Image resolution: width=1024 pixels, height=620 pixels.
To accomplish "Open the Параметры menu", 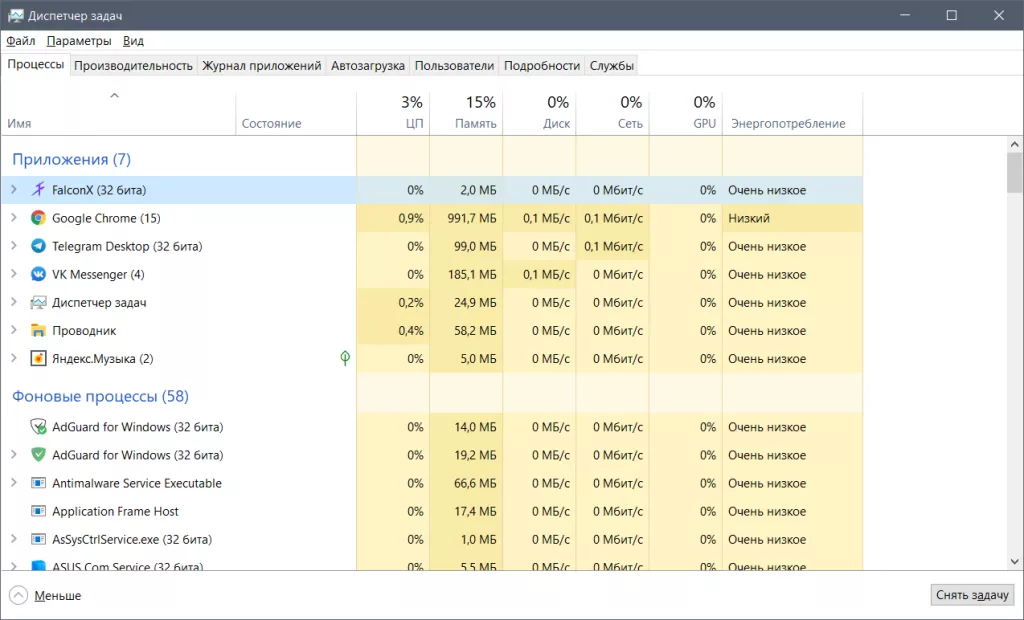I will click(x=79, y=41).
